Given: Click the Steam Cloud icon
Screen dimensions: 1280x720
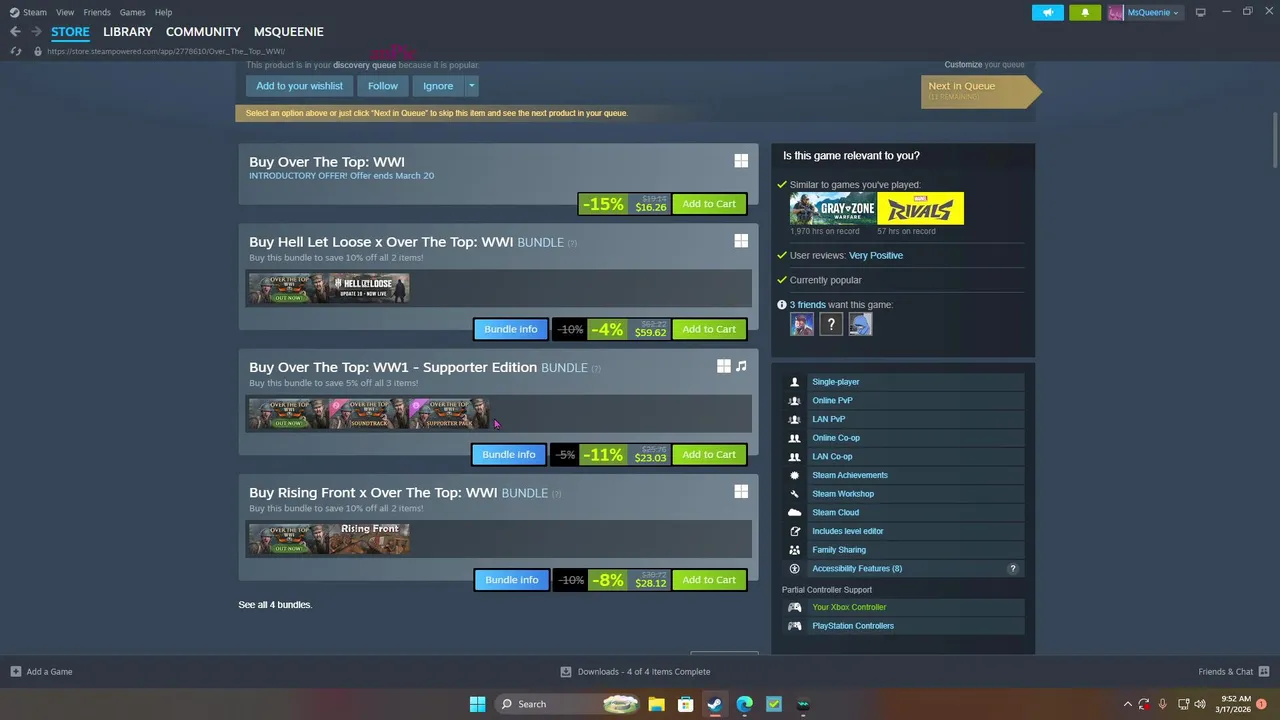Looking at the screenshot, I should click(x=794, y=512).
